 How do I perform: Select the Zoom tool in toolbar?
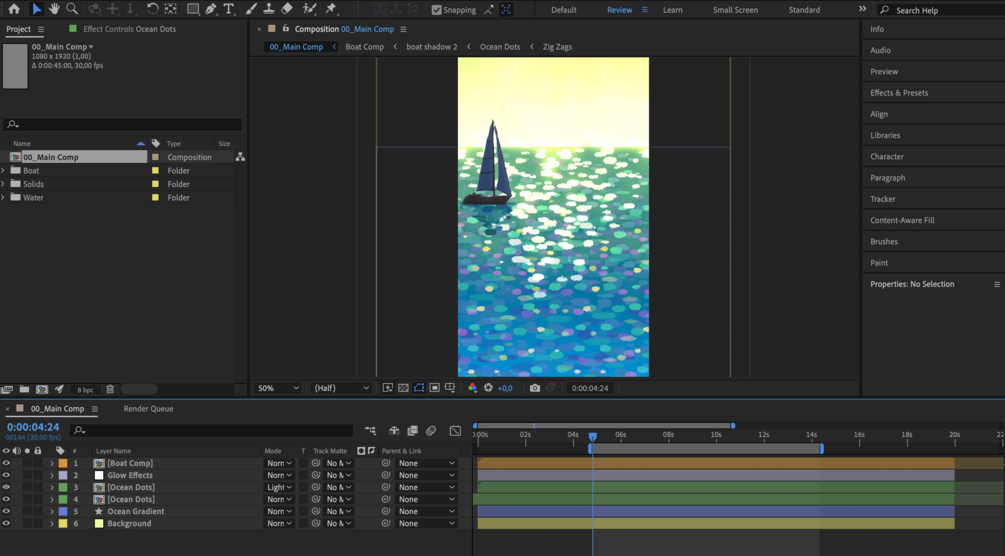[x=72, y=9]
